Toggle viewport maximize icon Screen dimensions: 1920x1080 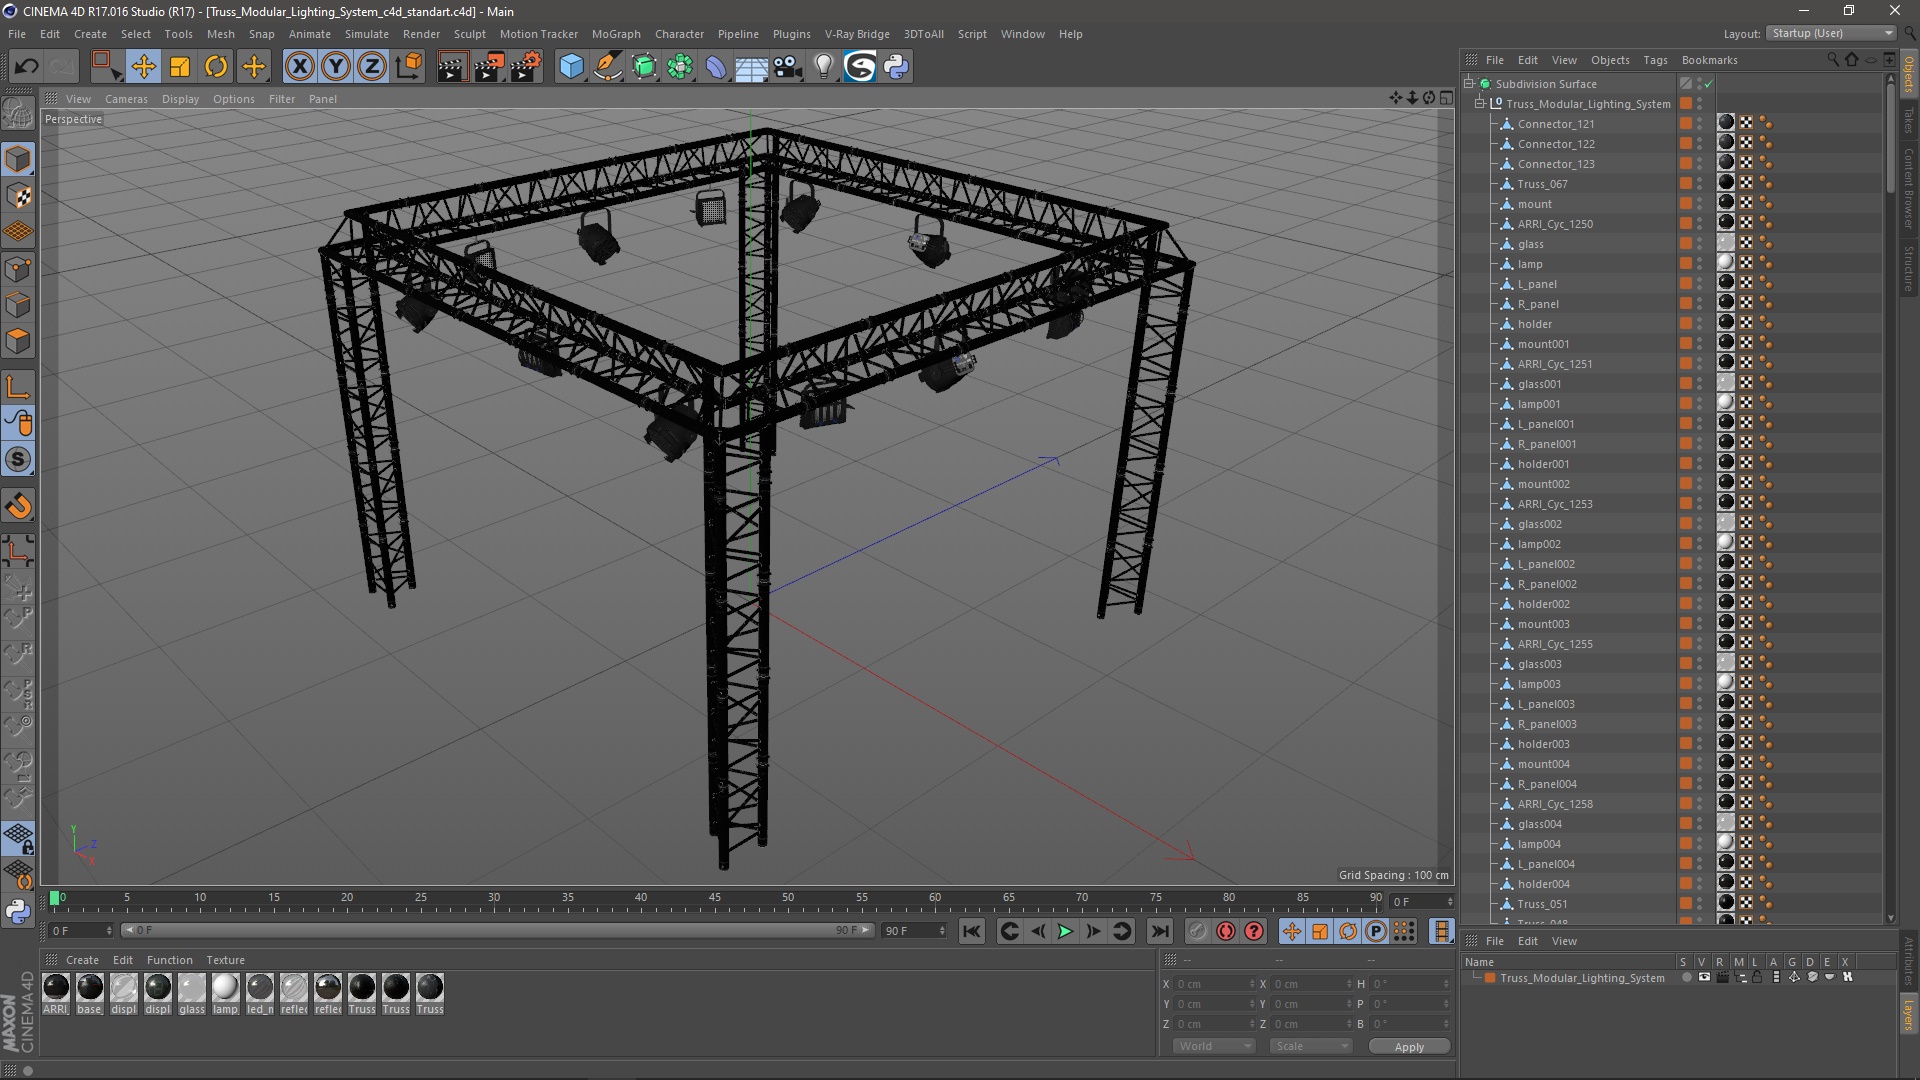[x=1446, y=97]
